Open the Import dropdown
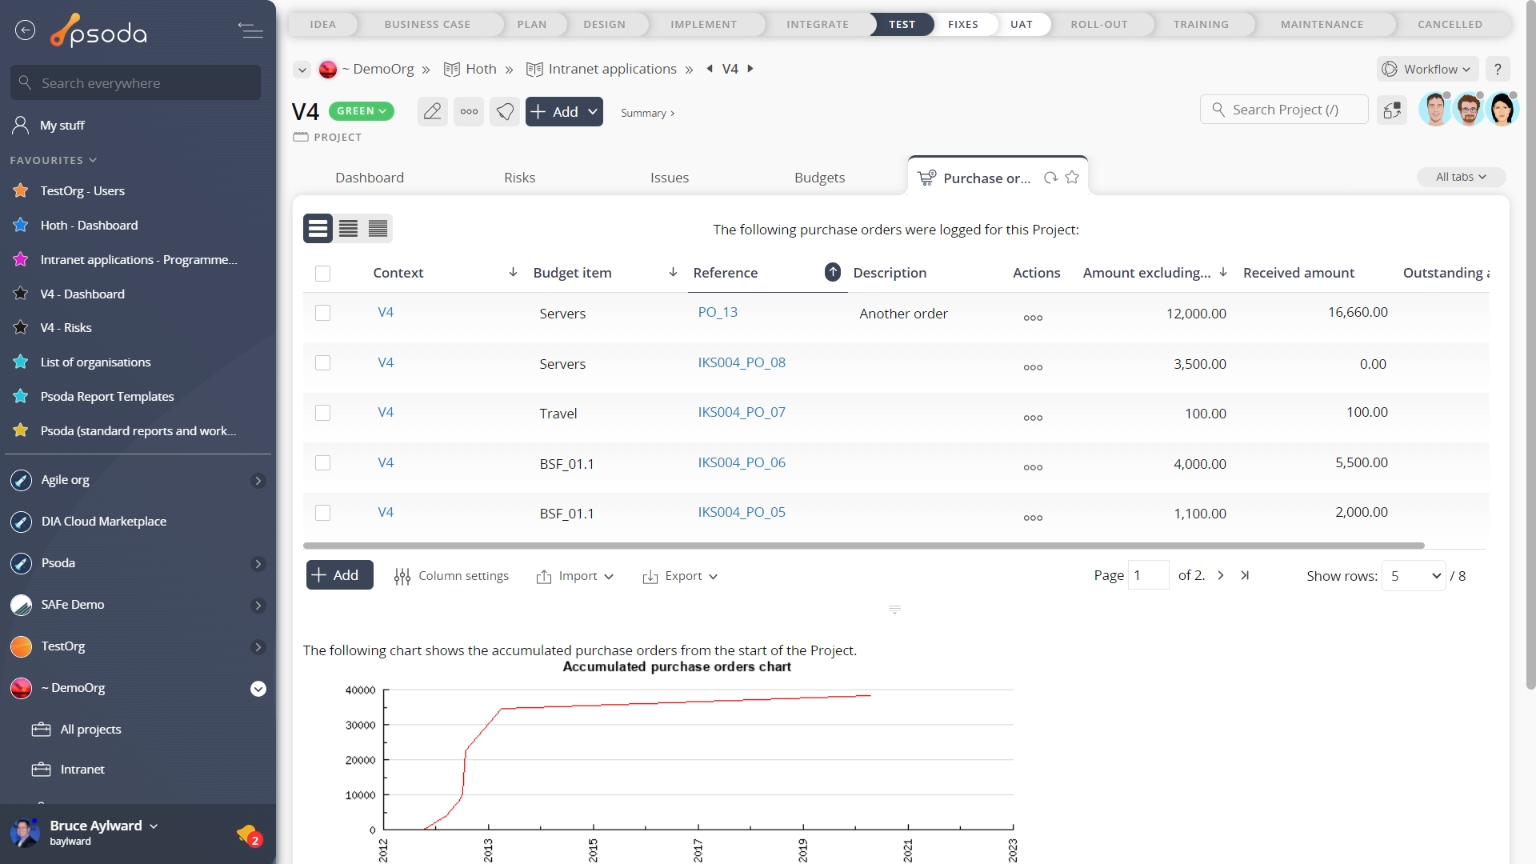This screenshot has height=864, width=1536. 575,576
